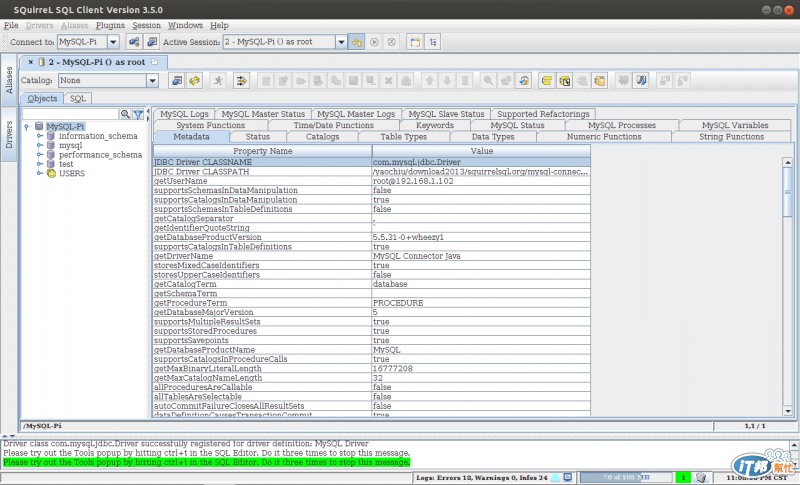Collapse the MySQL-Pi root tree node
Screen dimensions: 800x485
click(x=27, y=126)
